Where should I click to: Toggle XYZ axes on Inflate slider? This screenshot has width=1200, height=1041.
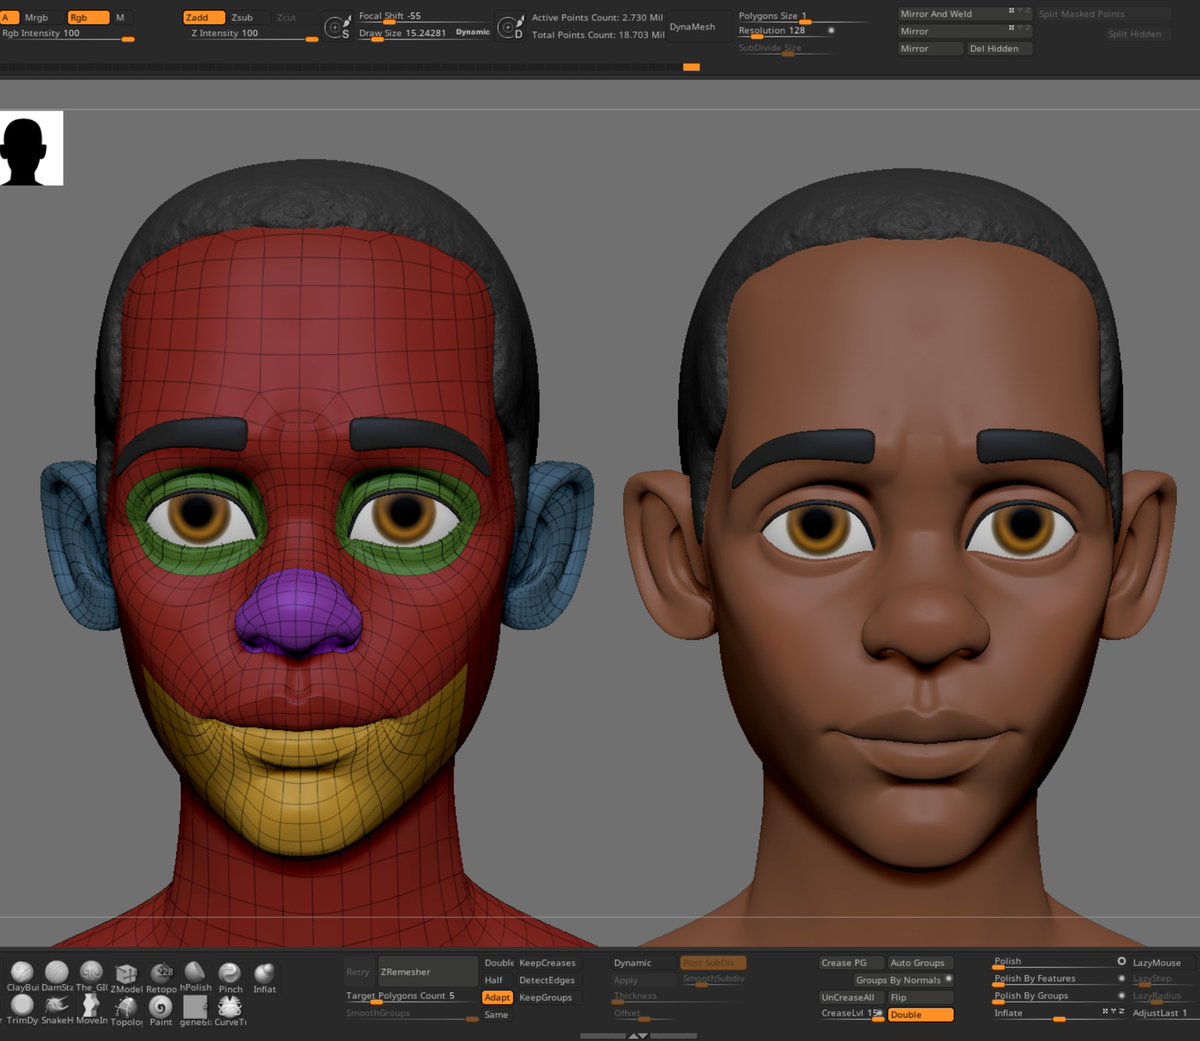[x=1113, y=1011]
